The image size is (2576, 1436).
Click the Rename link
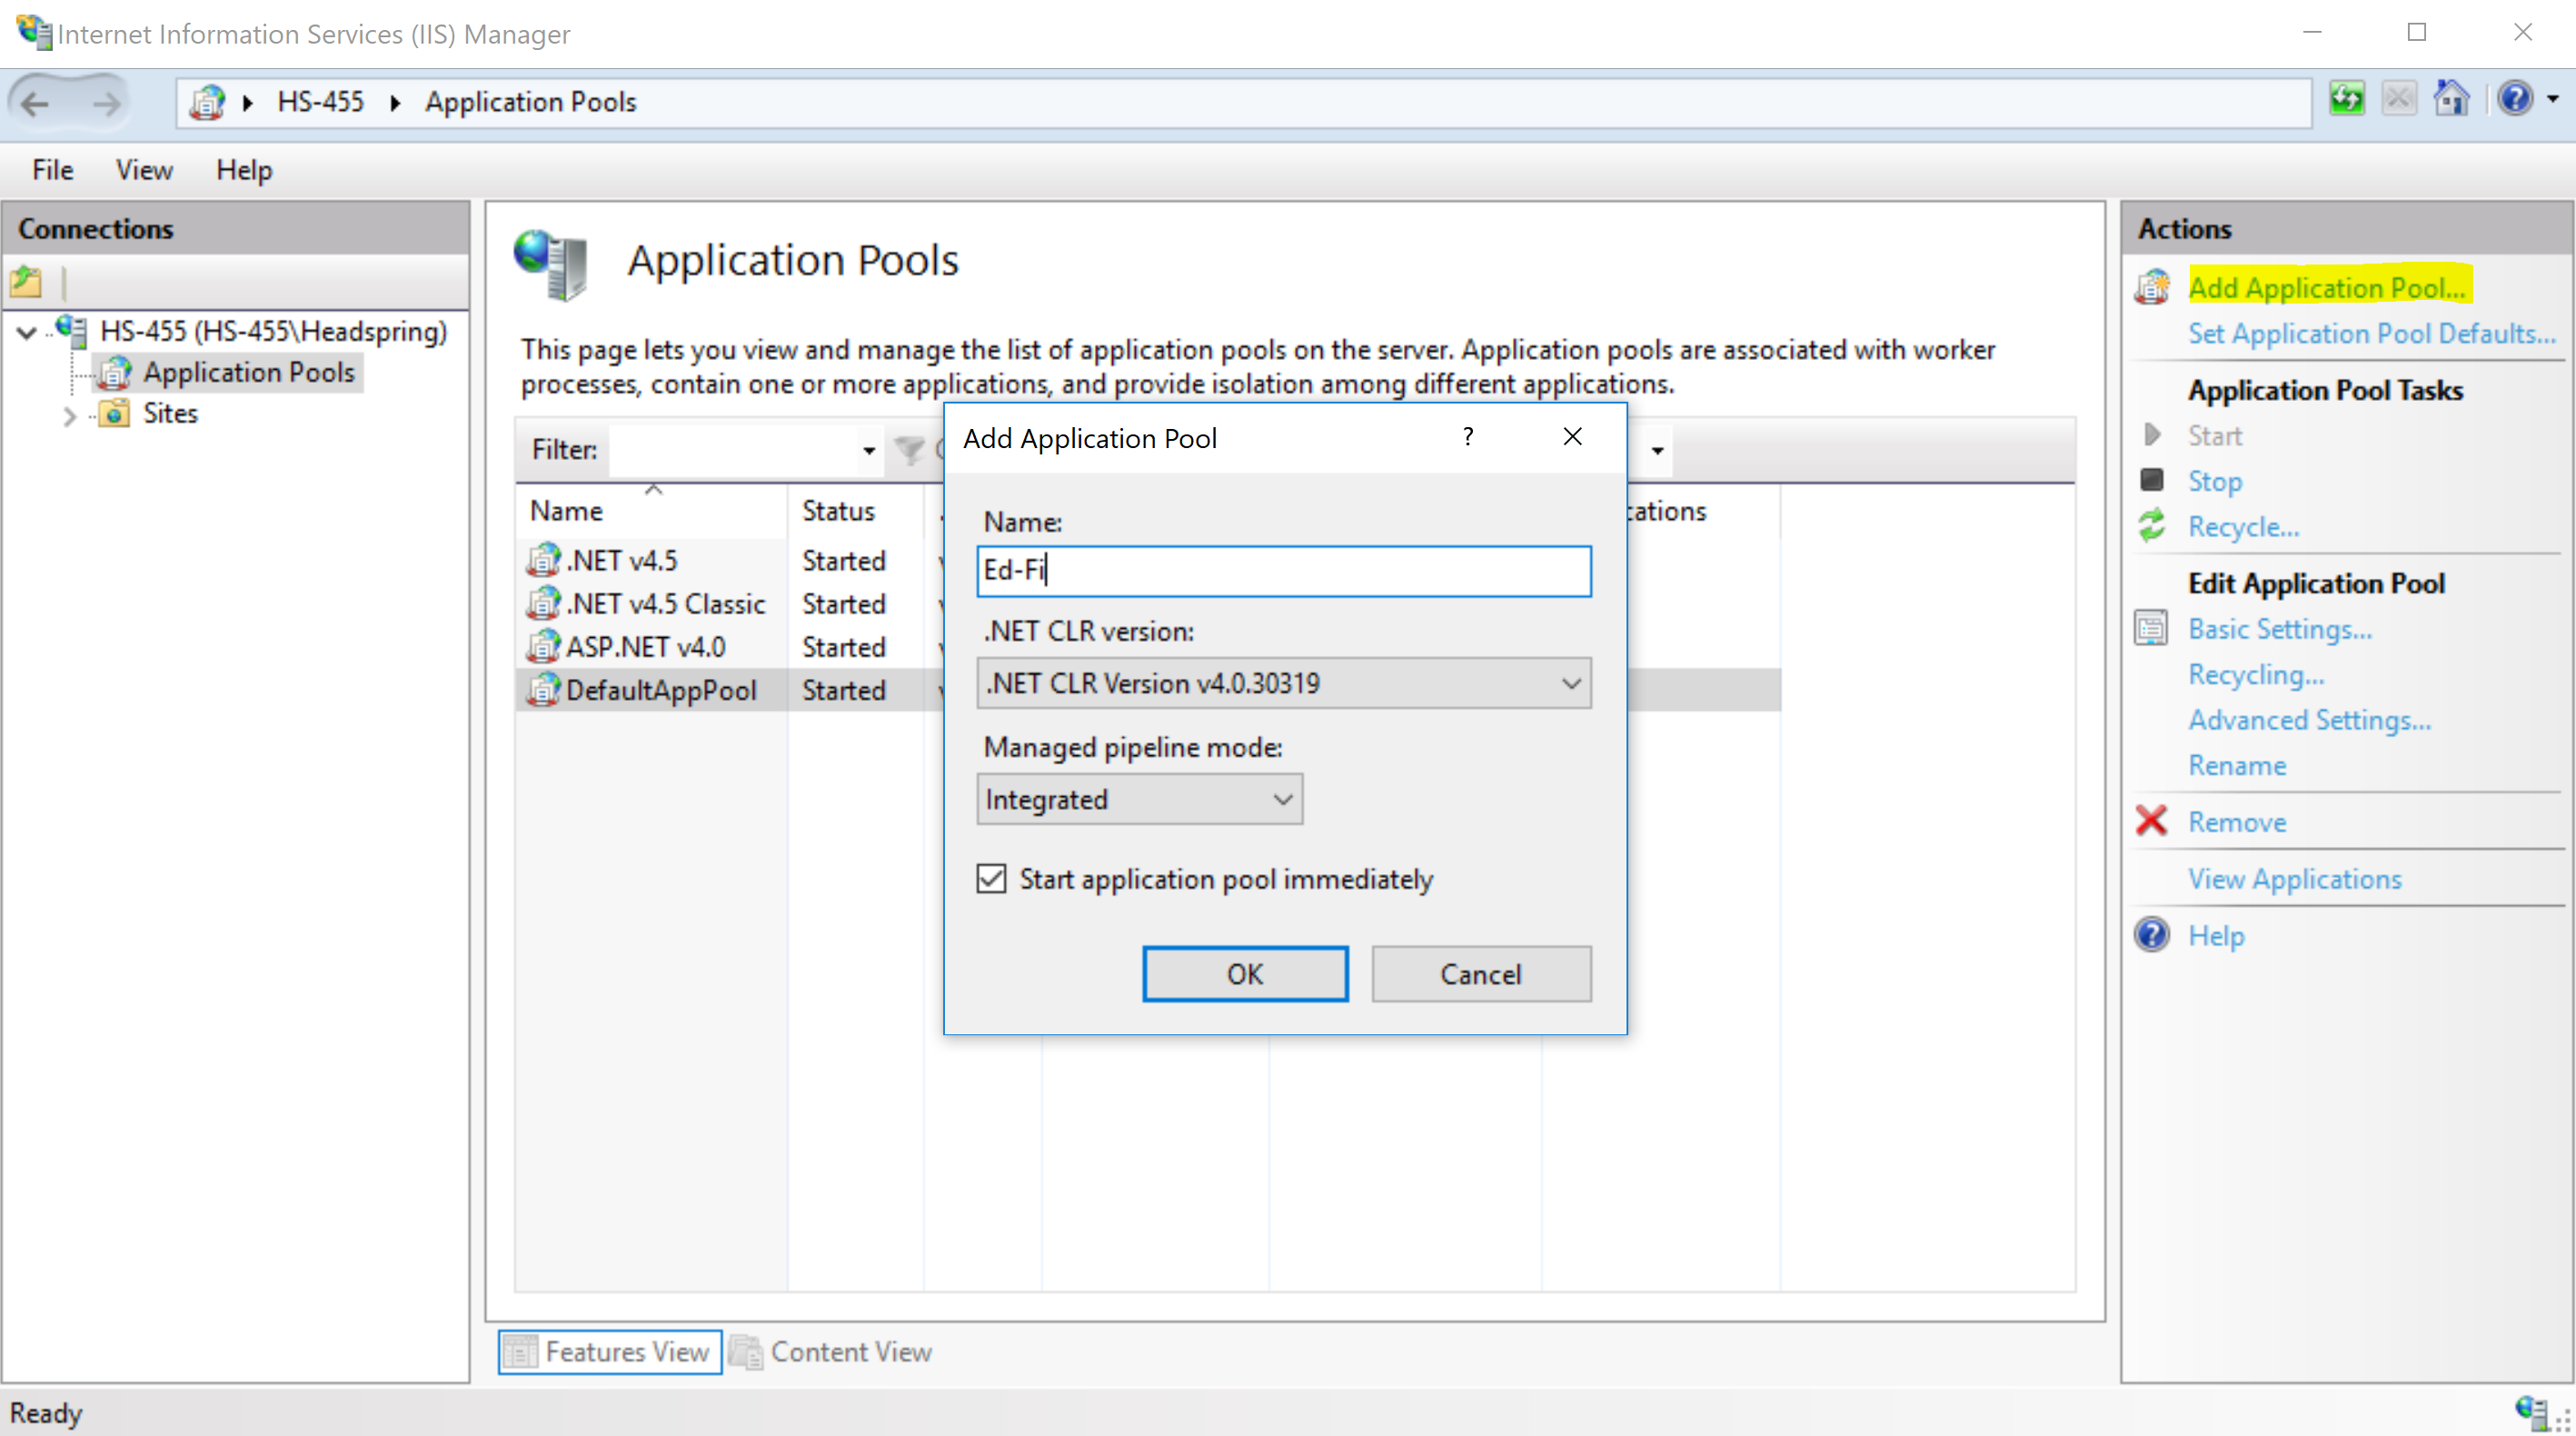[2237, 765]
